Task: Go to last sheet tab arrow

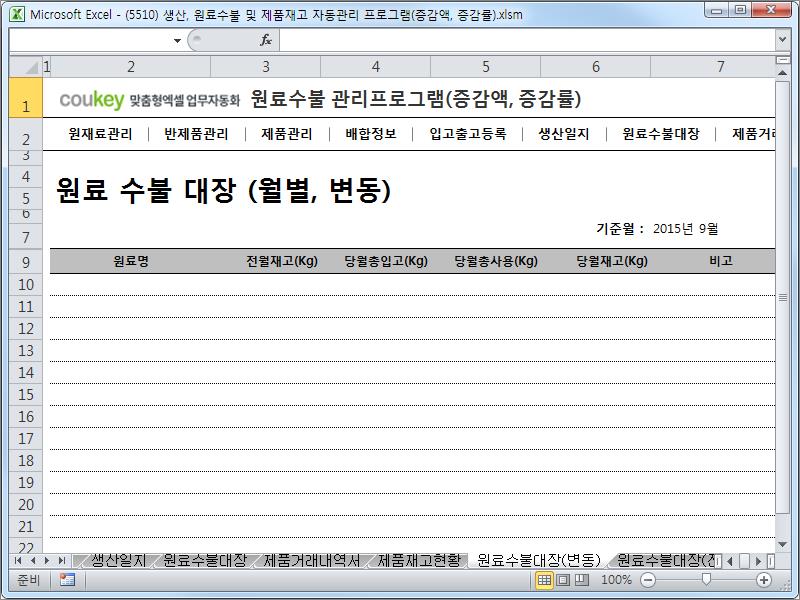Action: (61, 561)
